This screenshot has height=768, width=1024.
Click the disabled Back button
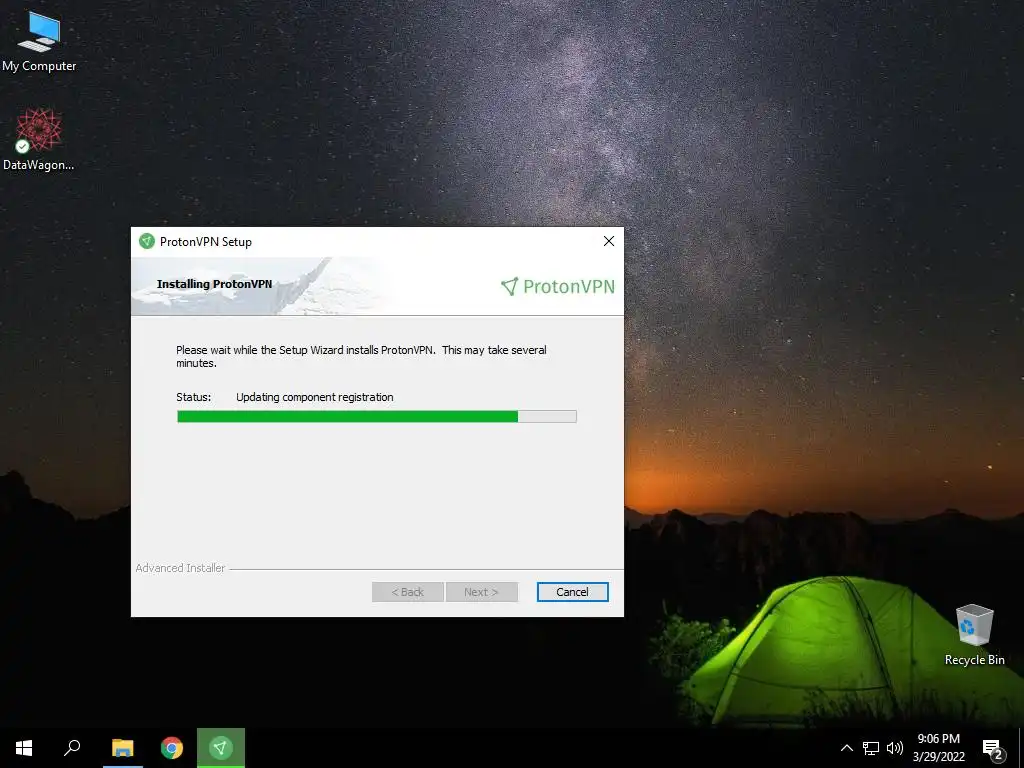(408, 592)
